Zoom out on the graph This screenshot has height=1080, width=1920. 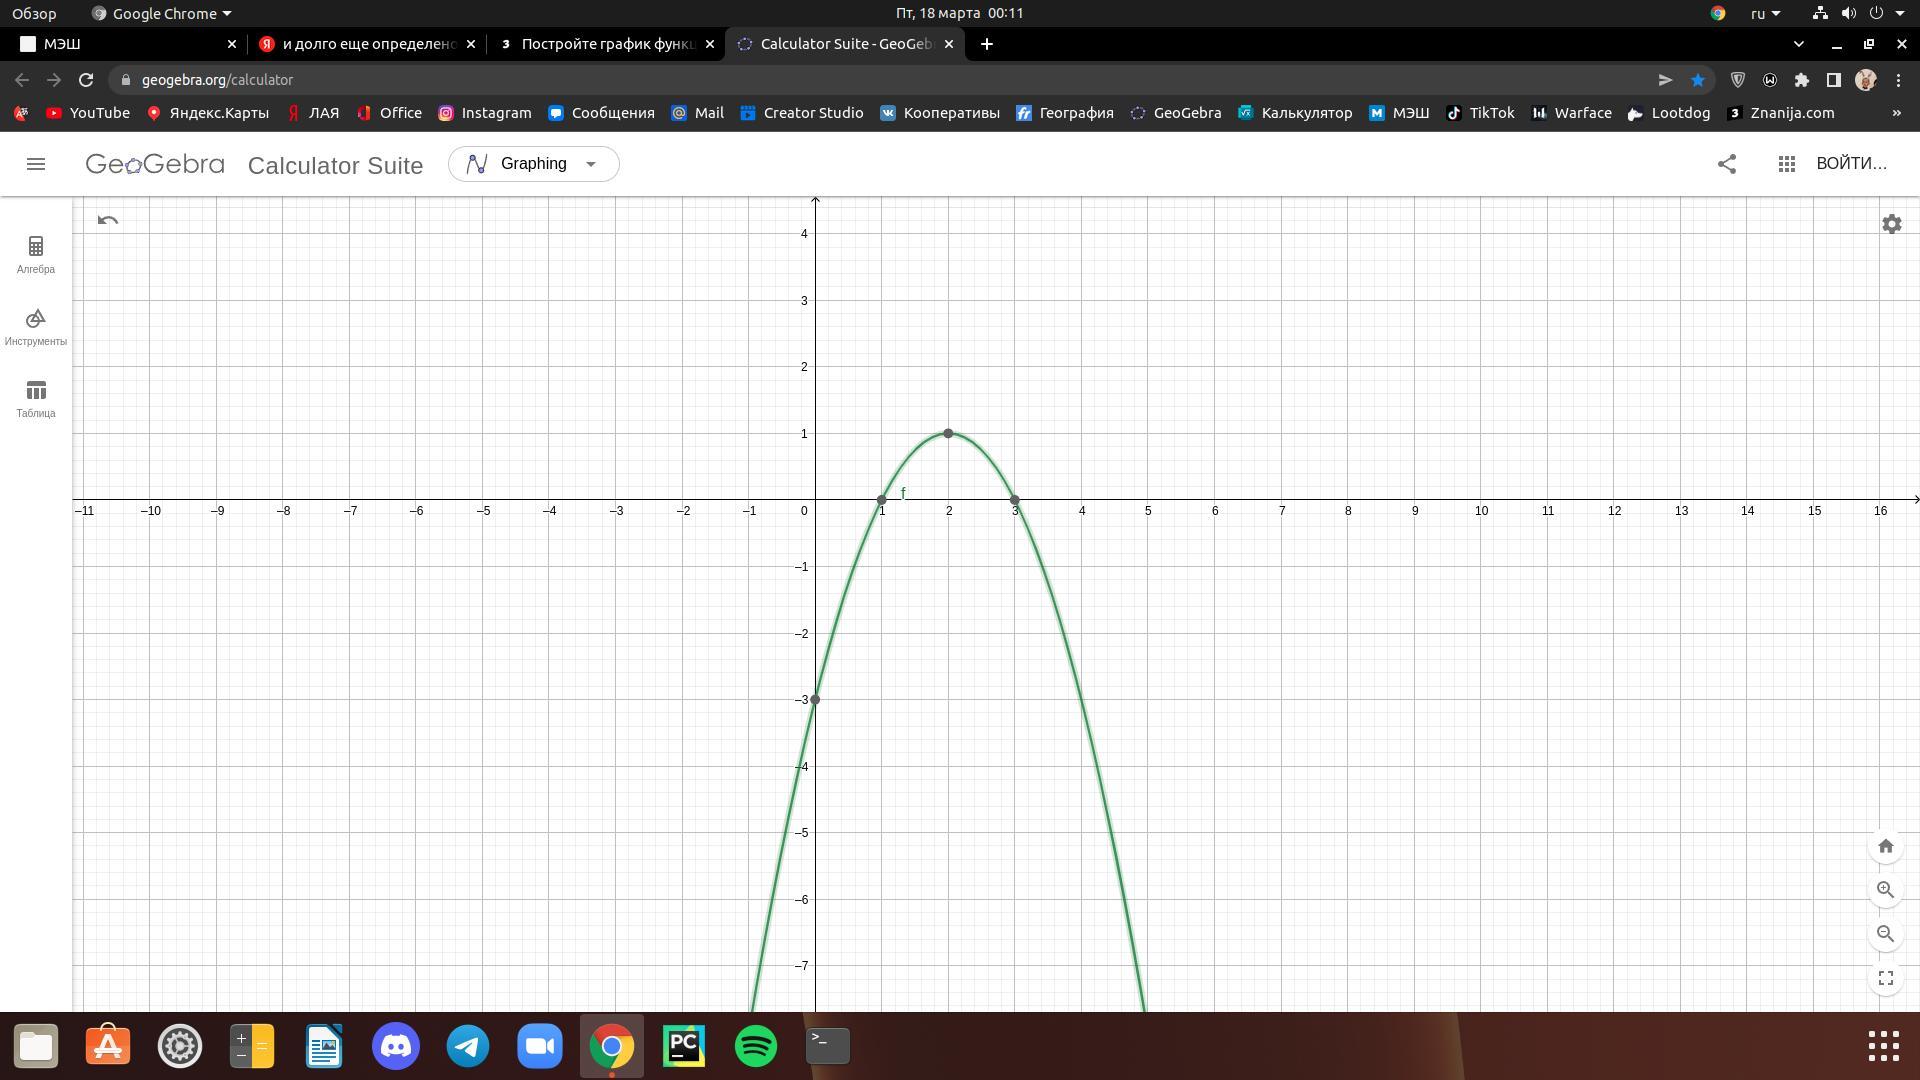point(1885,934)
